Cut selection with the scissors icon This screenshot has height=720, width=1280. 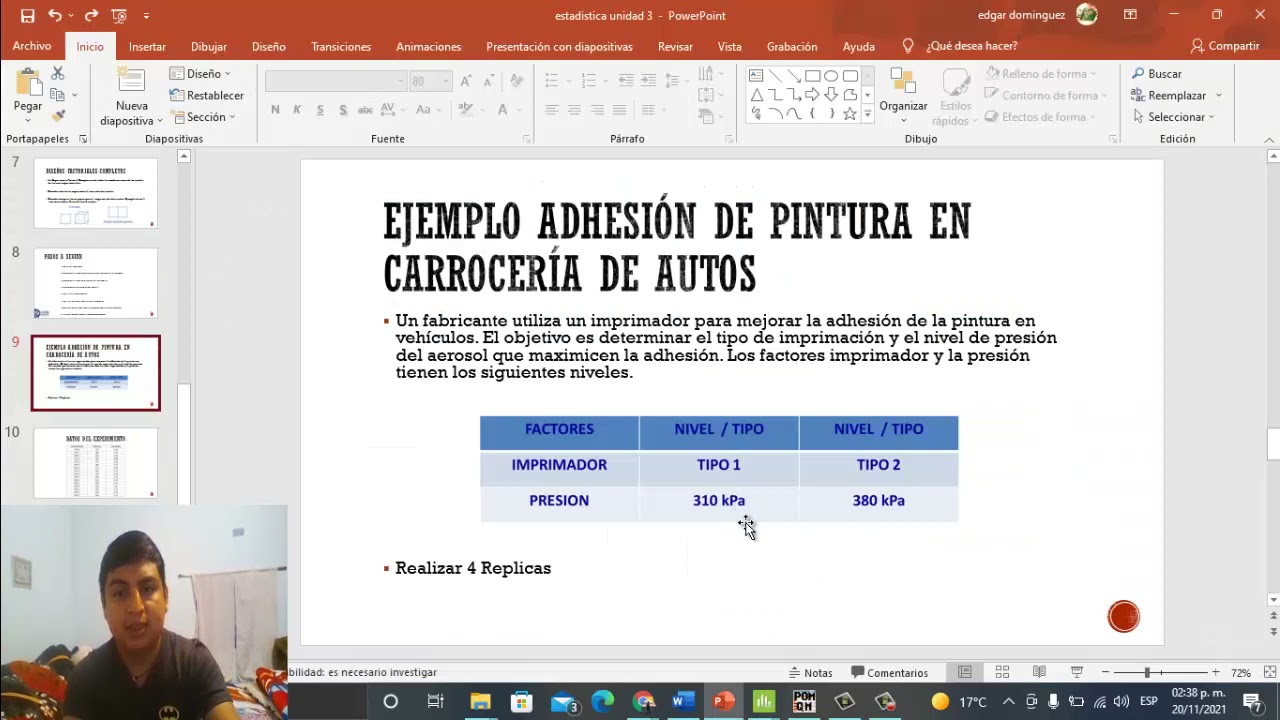(x=58, y=74)
